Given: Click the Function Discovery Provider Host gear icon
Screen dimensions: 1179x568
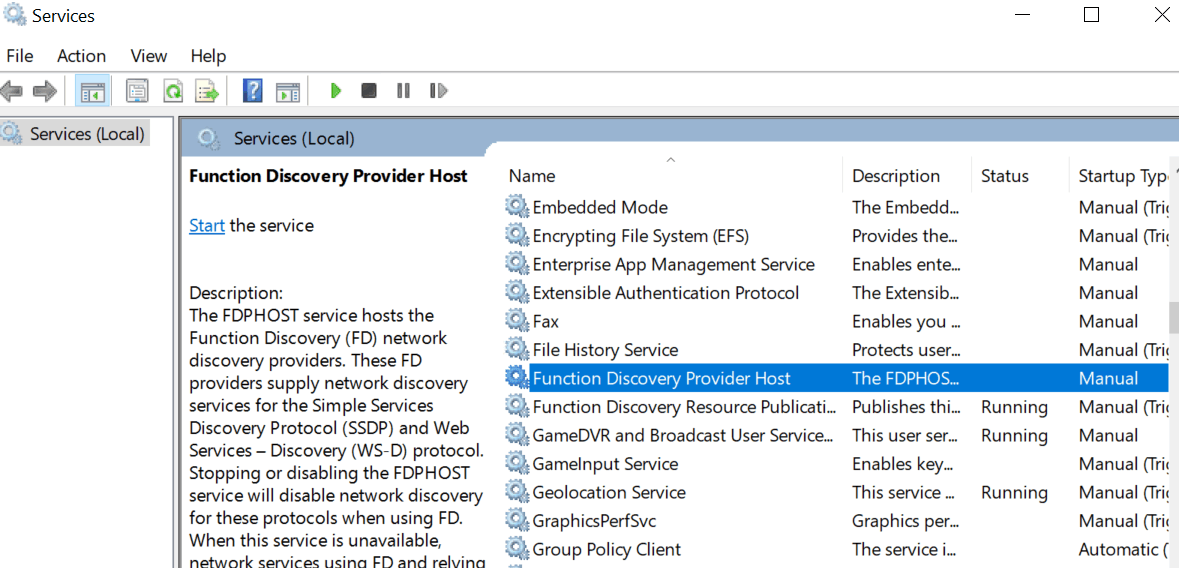Looking at the screenshot, I should tap(517, 377).
